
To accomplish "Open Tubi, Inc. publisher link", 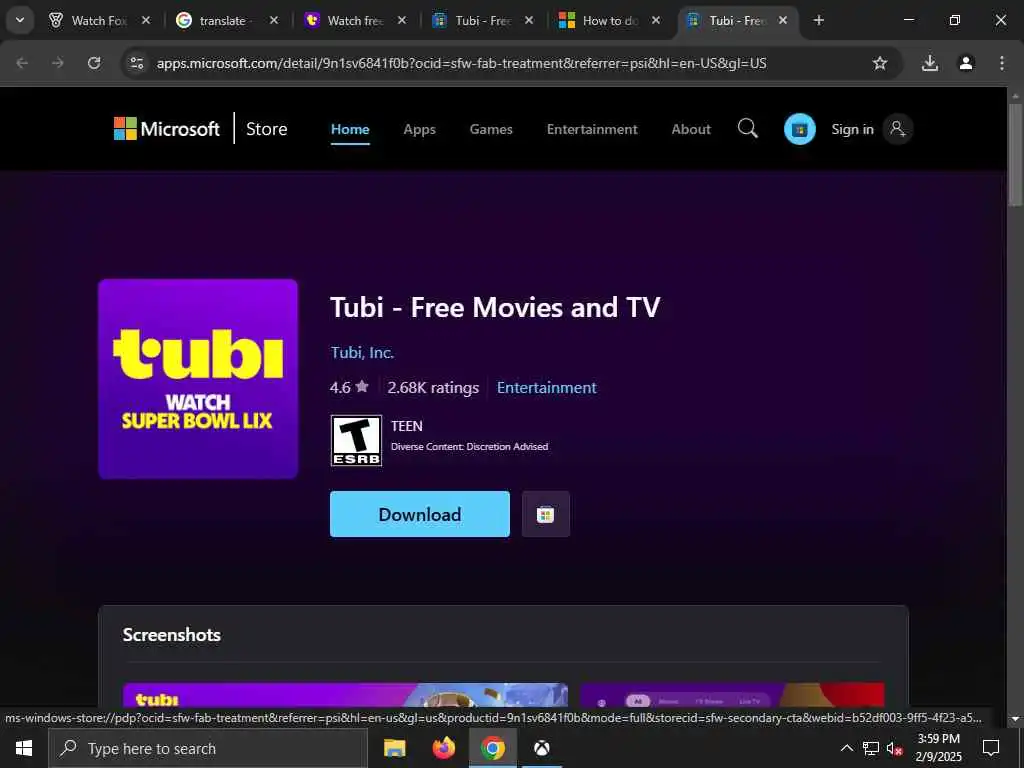I will pyautogui.click(x=362, y=353).
